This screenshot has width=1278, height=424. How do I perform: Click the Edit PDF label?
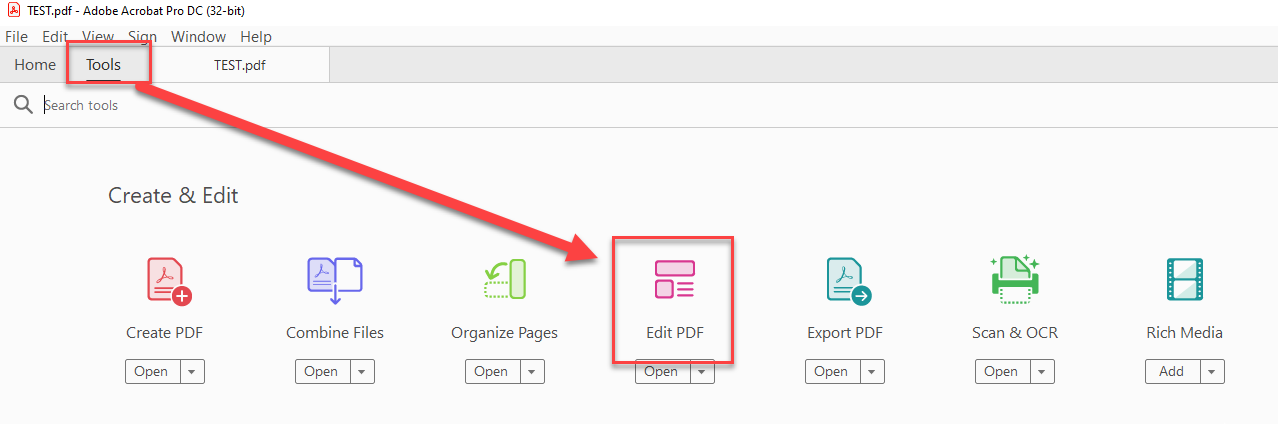[x=675, y=333]
